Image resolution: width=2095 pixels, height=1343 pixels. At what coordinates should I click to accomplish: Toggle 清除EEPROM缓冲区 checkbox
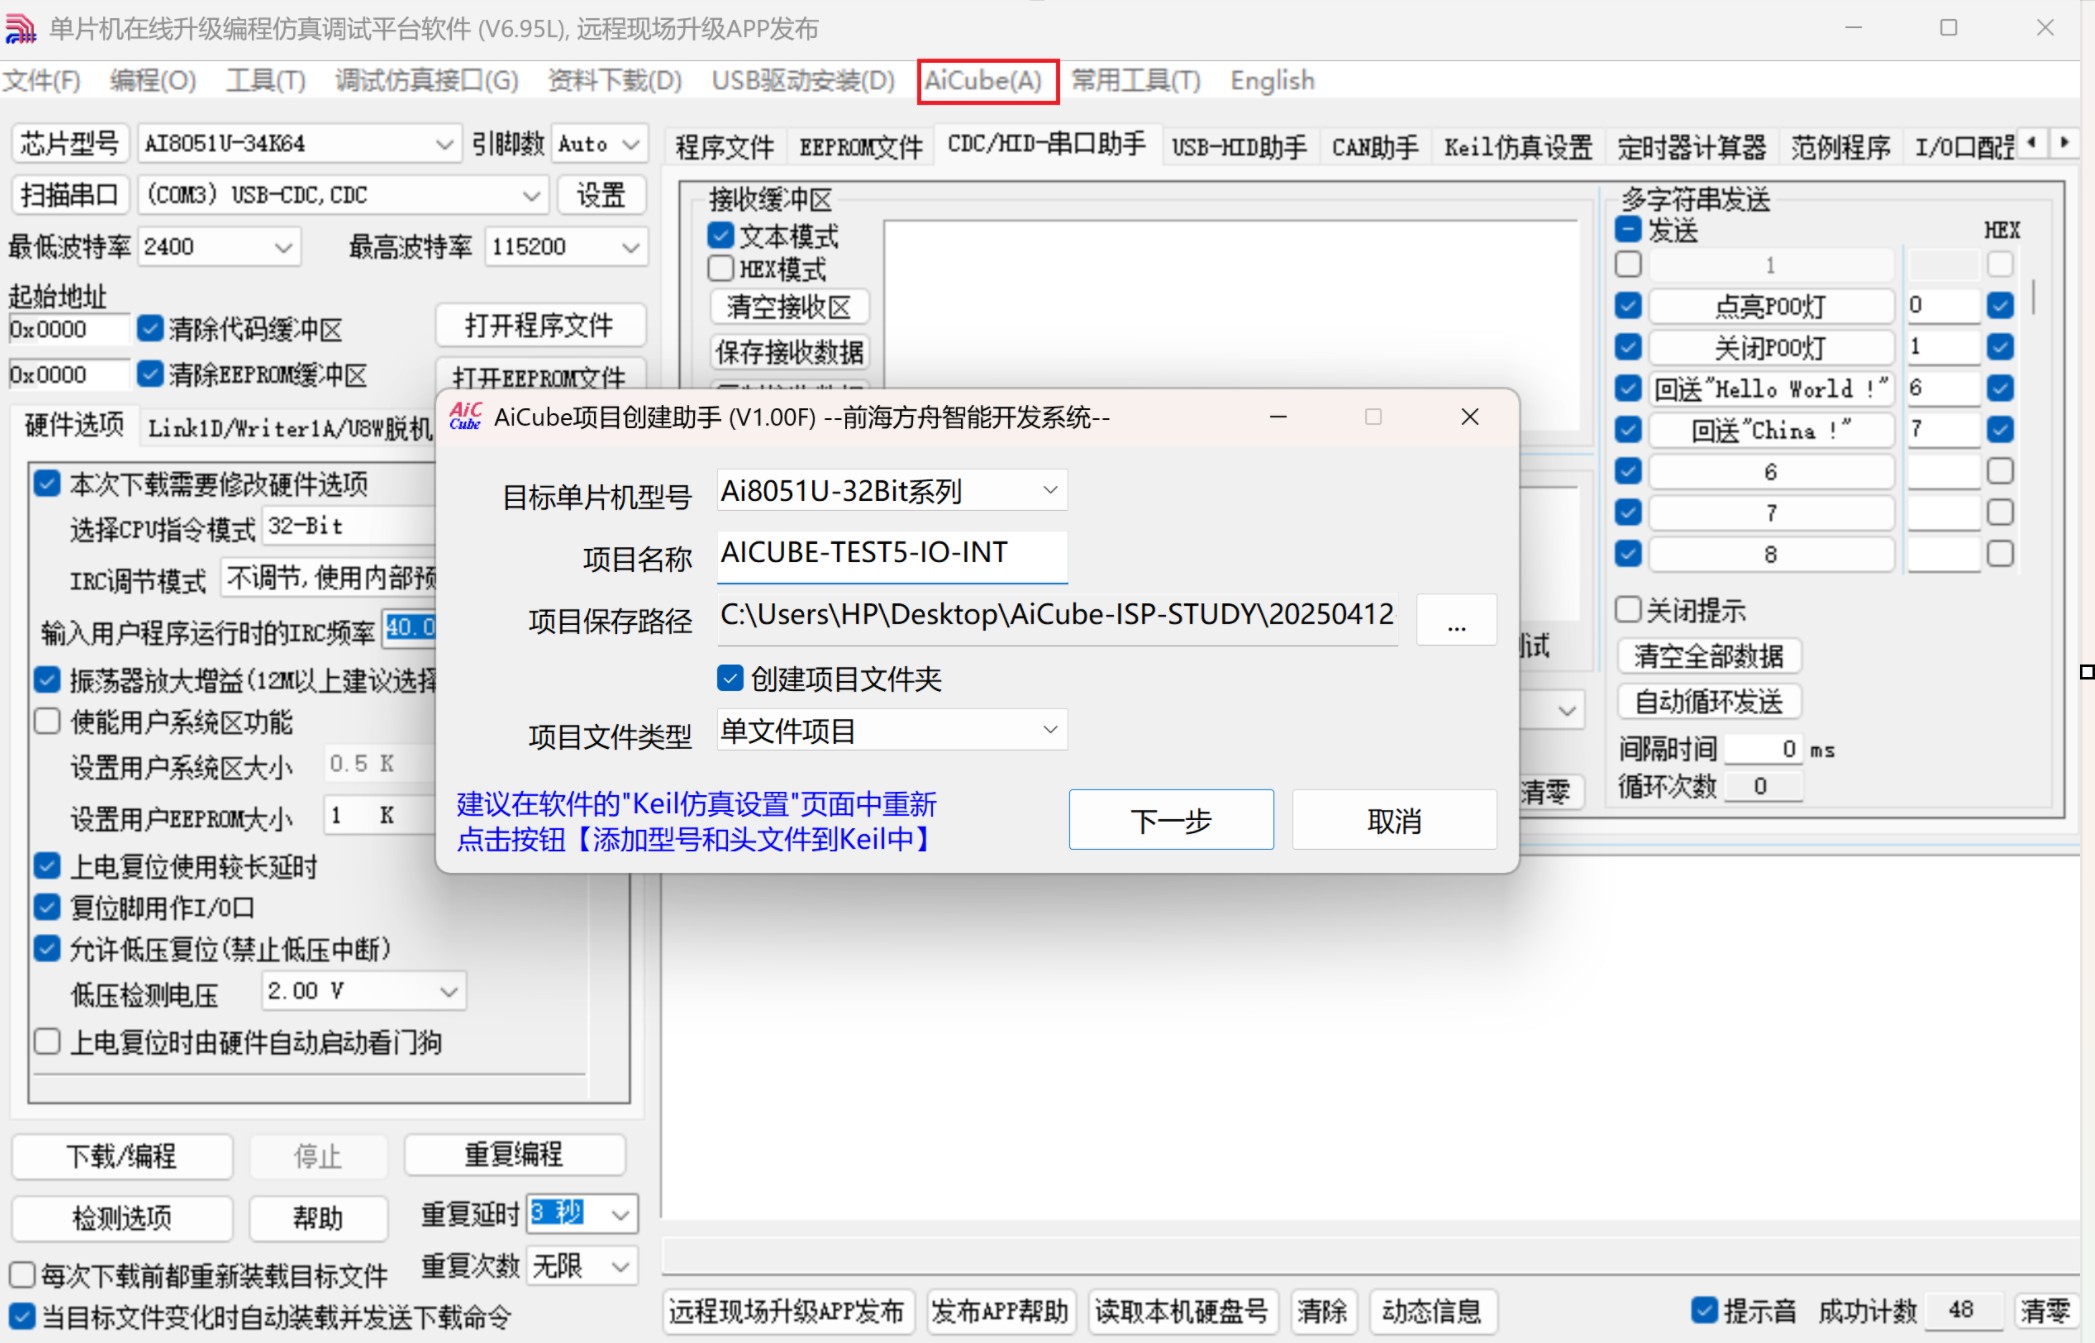[x=150, y=374]
